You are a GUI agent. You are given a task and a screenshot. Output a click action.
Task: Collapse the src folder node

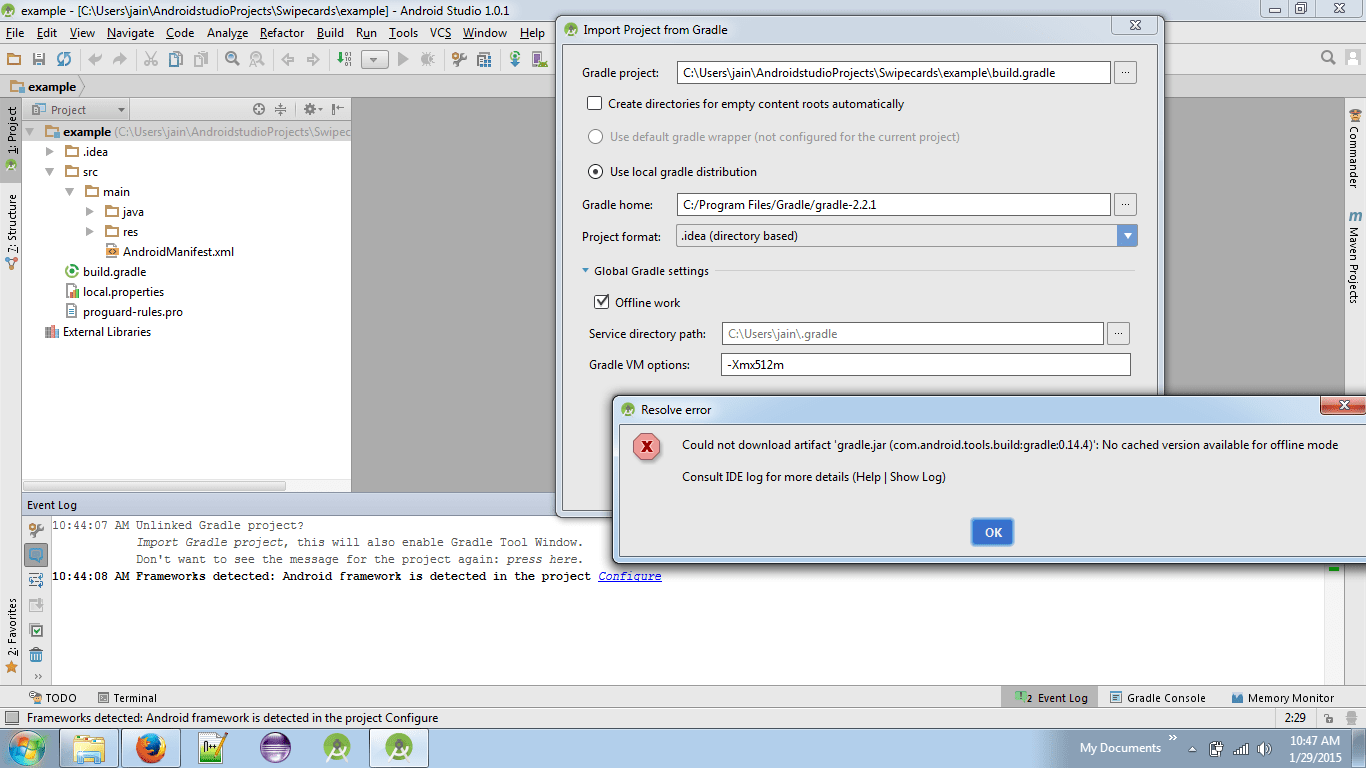(50, 172)
